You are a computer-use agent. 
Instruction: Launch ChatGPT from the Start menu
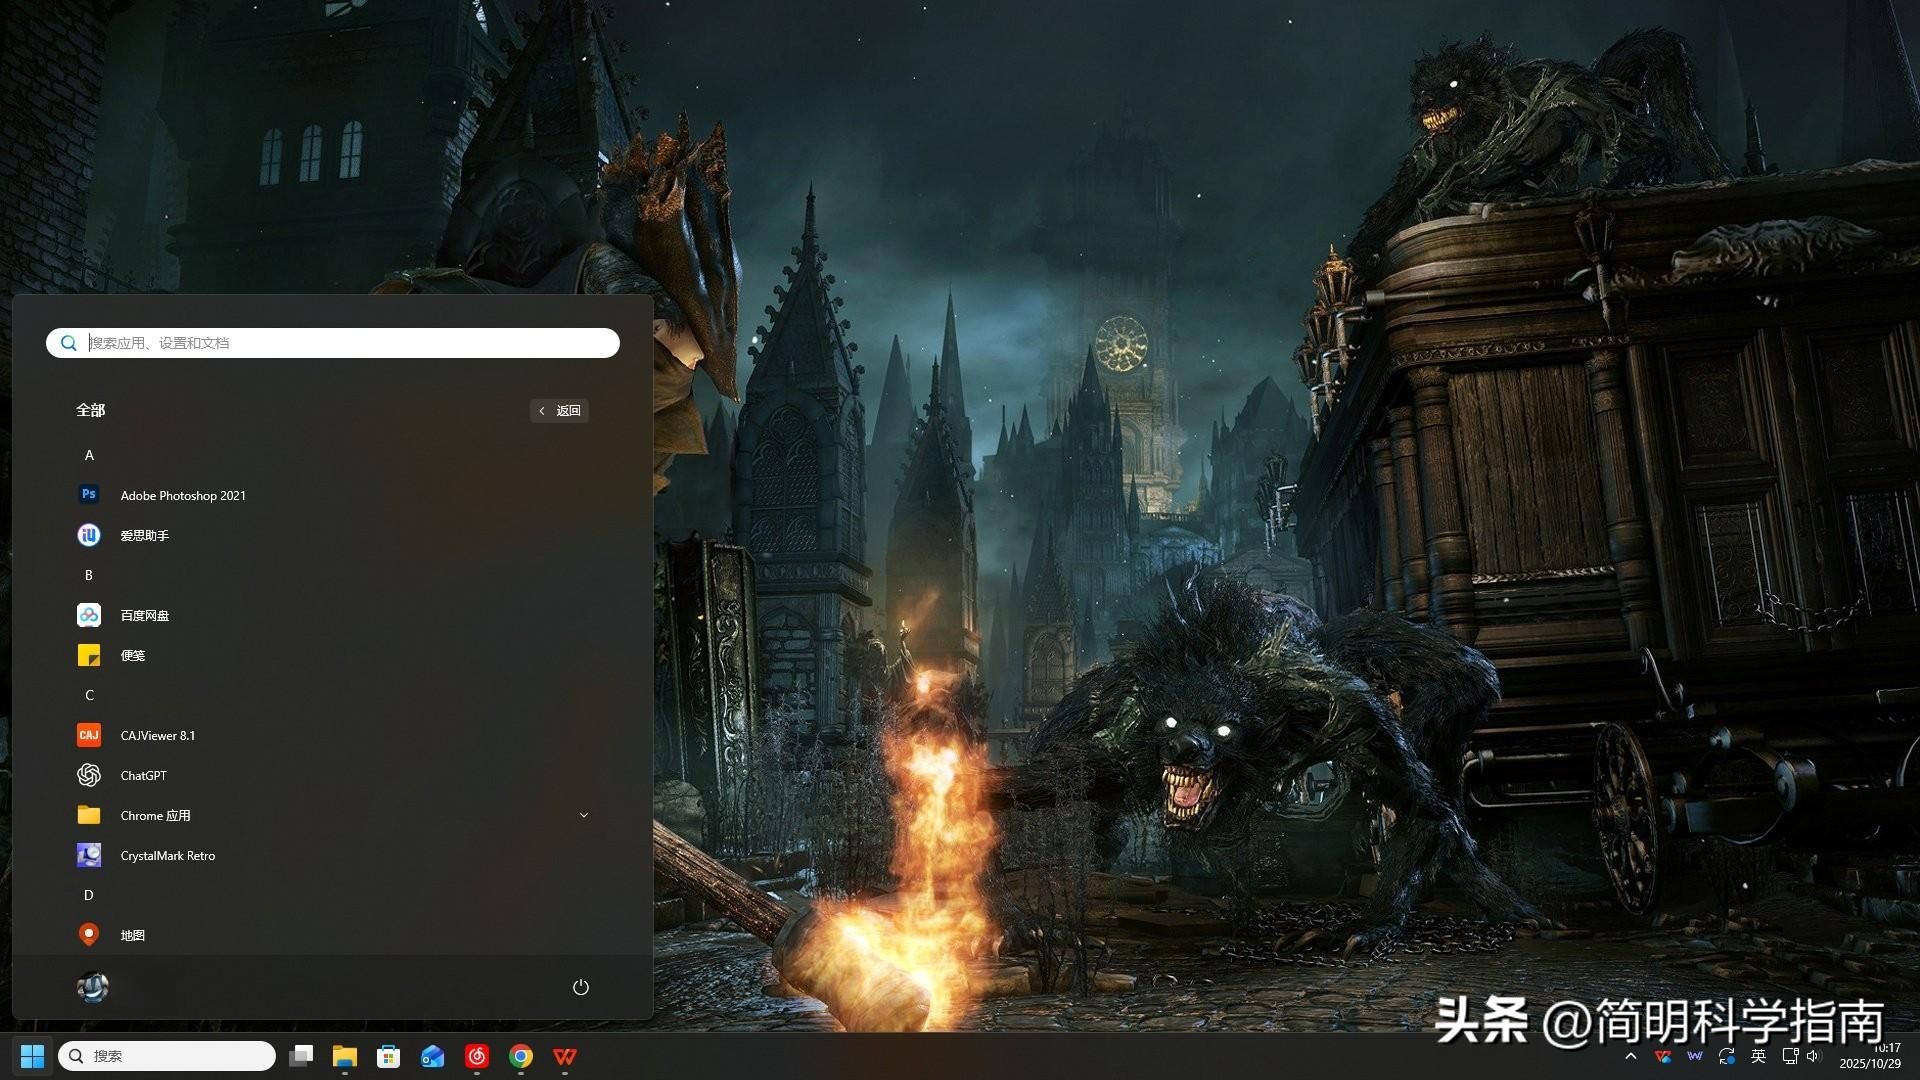click(x=143, y=775)
